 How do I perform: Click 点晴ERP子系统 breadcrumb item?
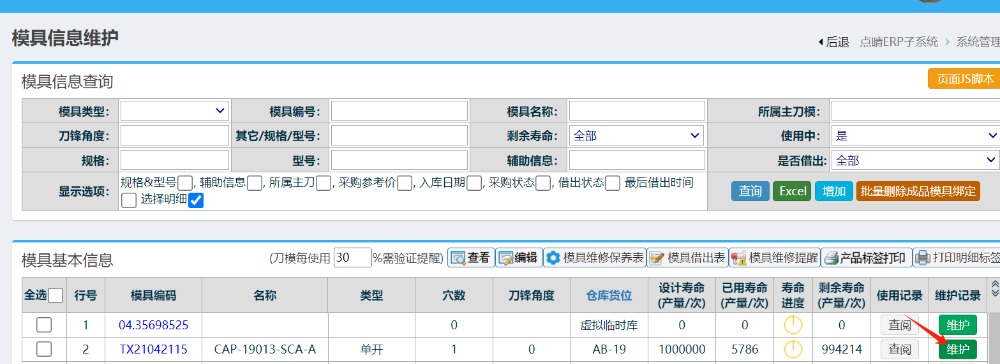click(x=899, y=42)
